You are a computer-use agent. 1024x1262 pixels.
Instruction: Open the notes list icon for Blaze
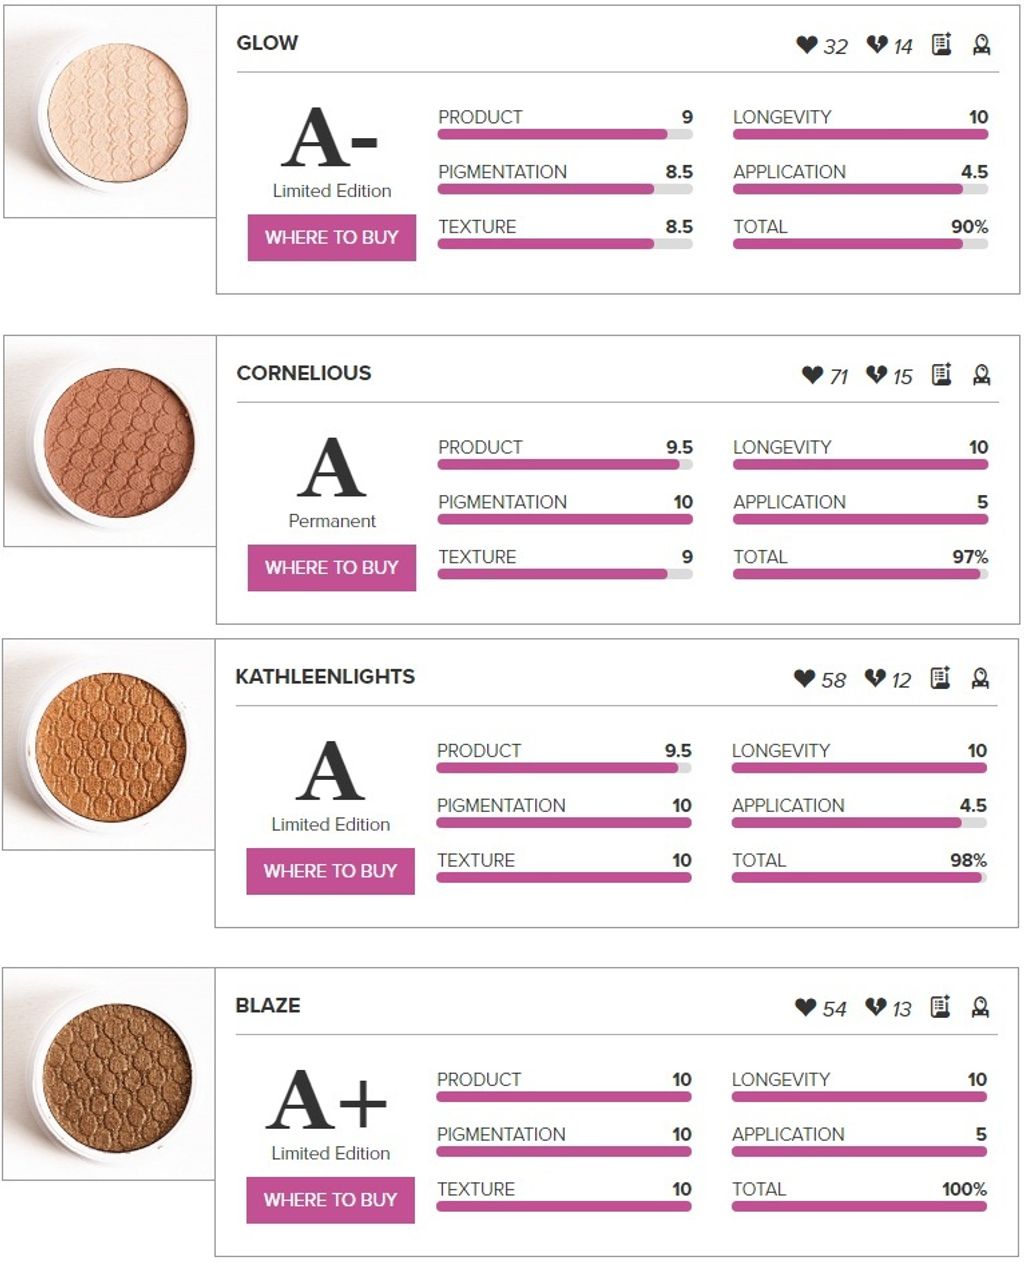pyautogui.click(x=940, y=1006)
